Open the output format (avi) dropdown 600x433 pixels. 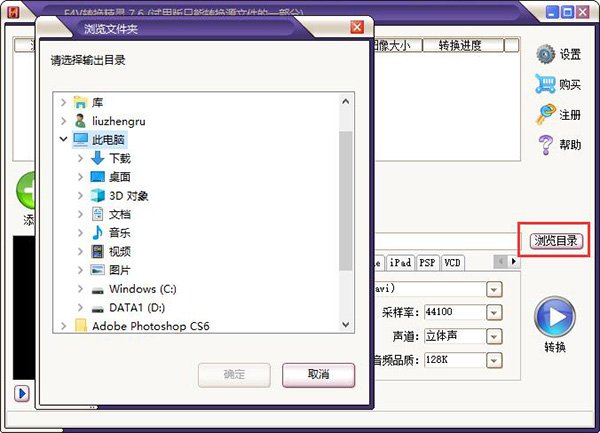[494, 290]
